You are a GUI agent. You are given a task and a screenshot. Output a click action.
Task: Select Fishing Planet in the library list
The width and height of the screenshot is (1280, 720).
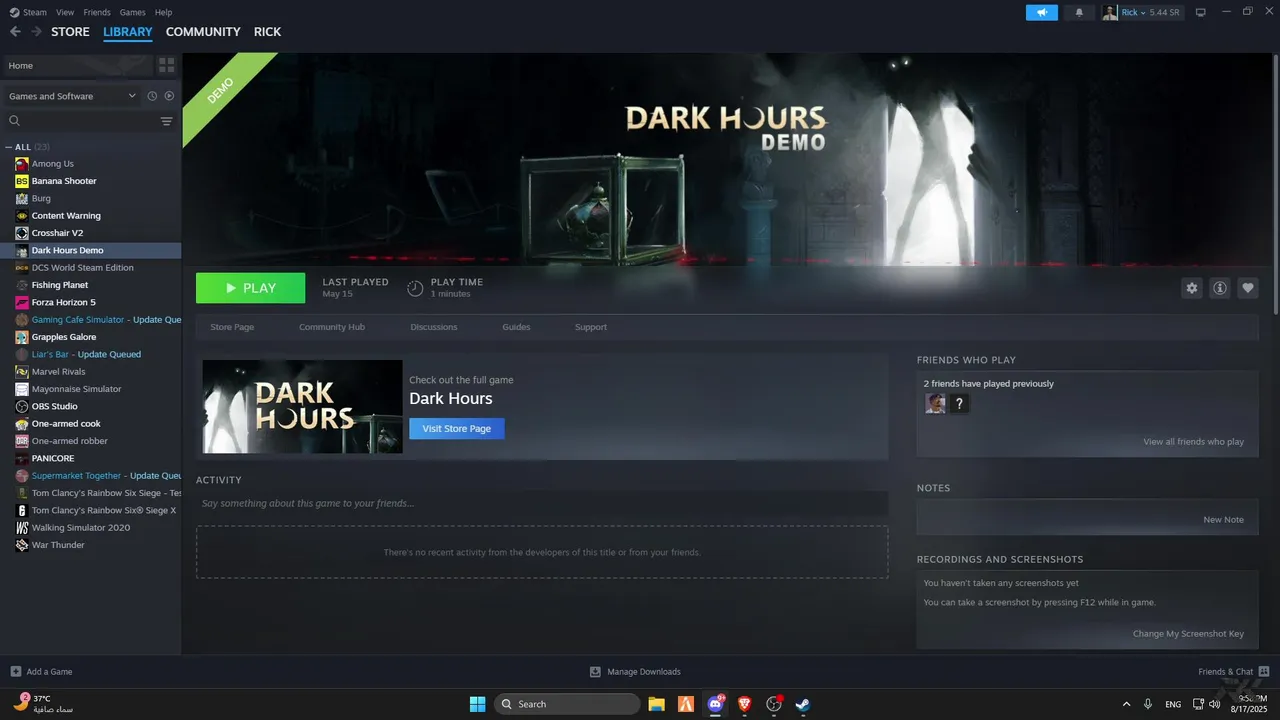60,285
